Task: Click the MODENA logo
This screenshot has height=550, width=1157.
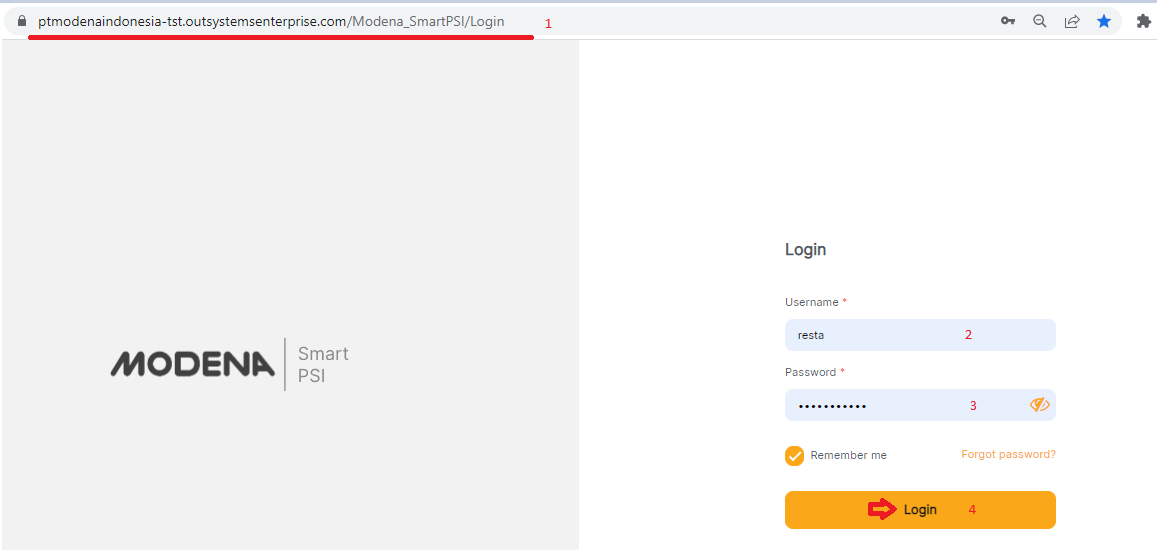Action: pyautogui.click(x=192, y=364)
